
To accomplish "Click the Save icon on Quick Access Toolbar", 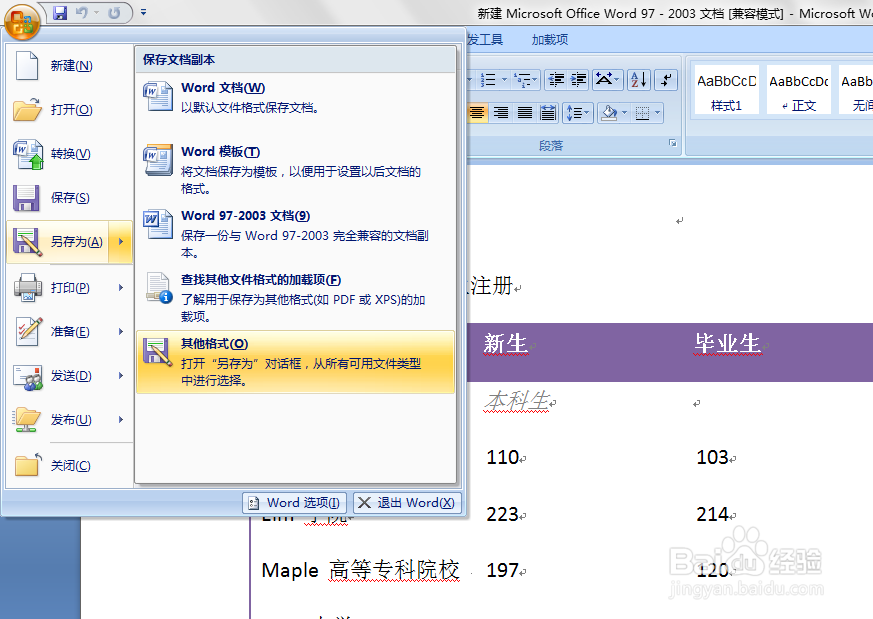I will coord(61,12).
